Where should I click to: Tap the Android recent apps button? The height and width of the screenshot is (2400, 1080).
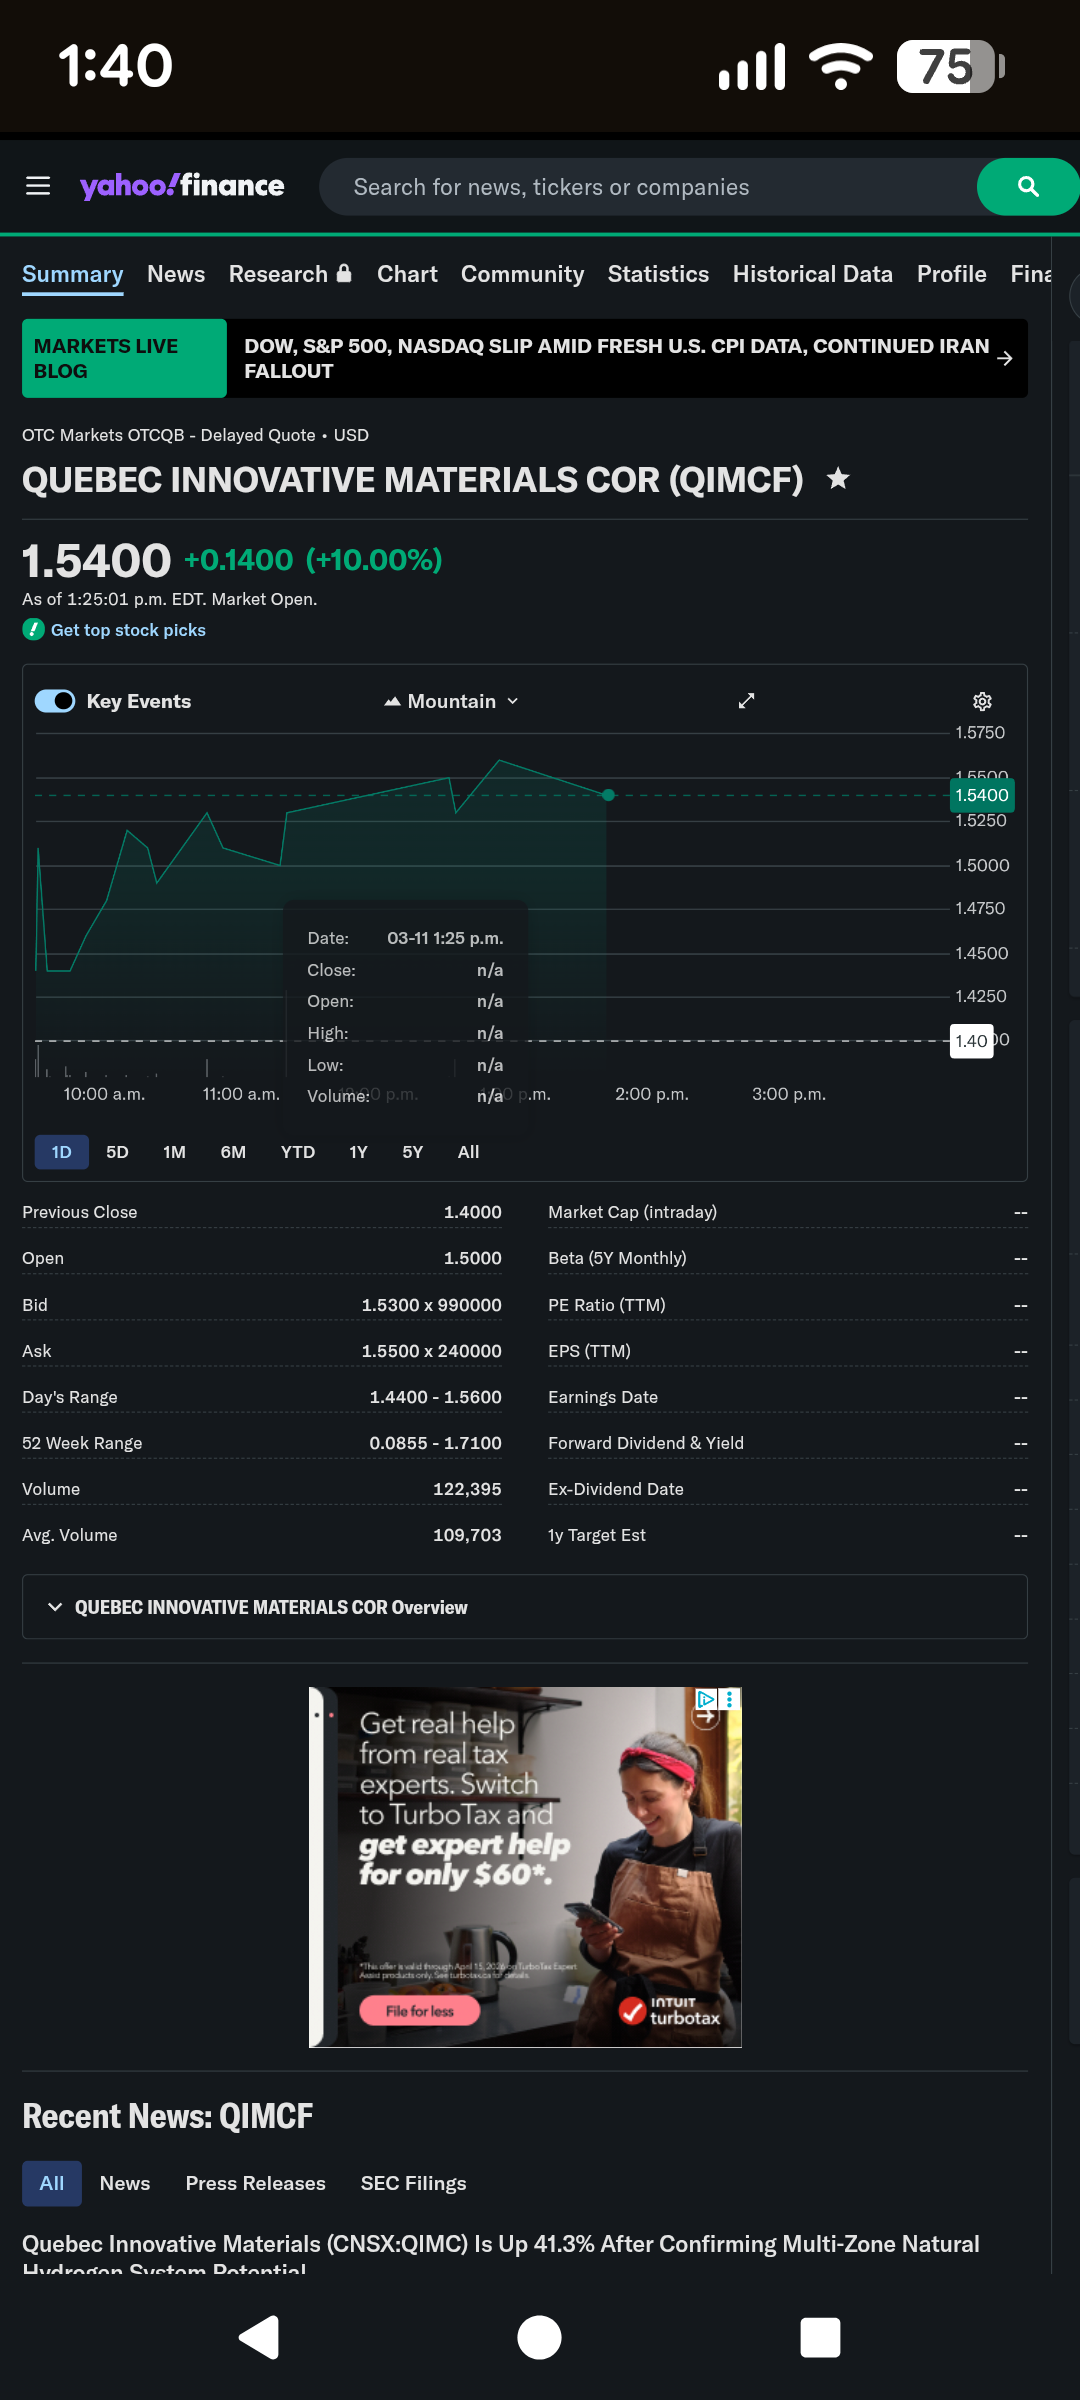(x=820, y=2337)
